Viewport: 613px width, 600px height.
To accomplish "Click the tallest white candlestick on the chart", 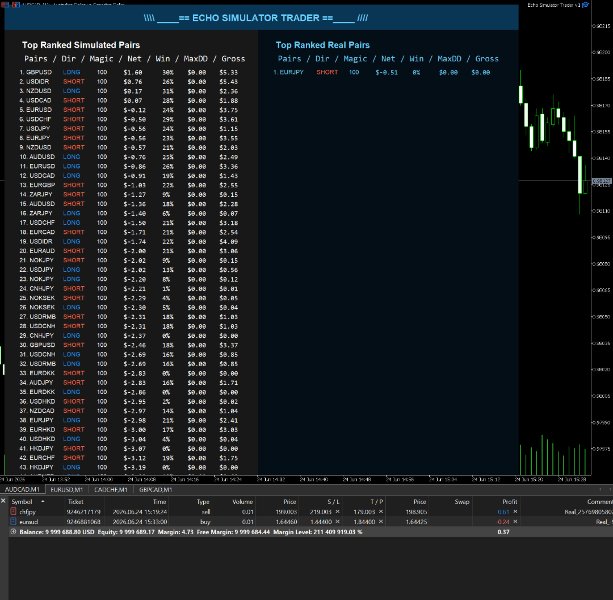I will click(x=580, y=174).
